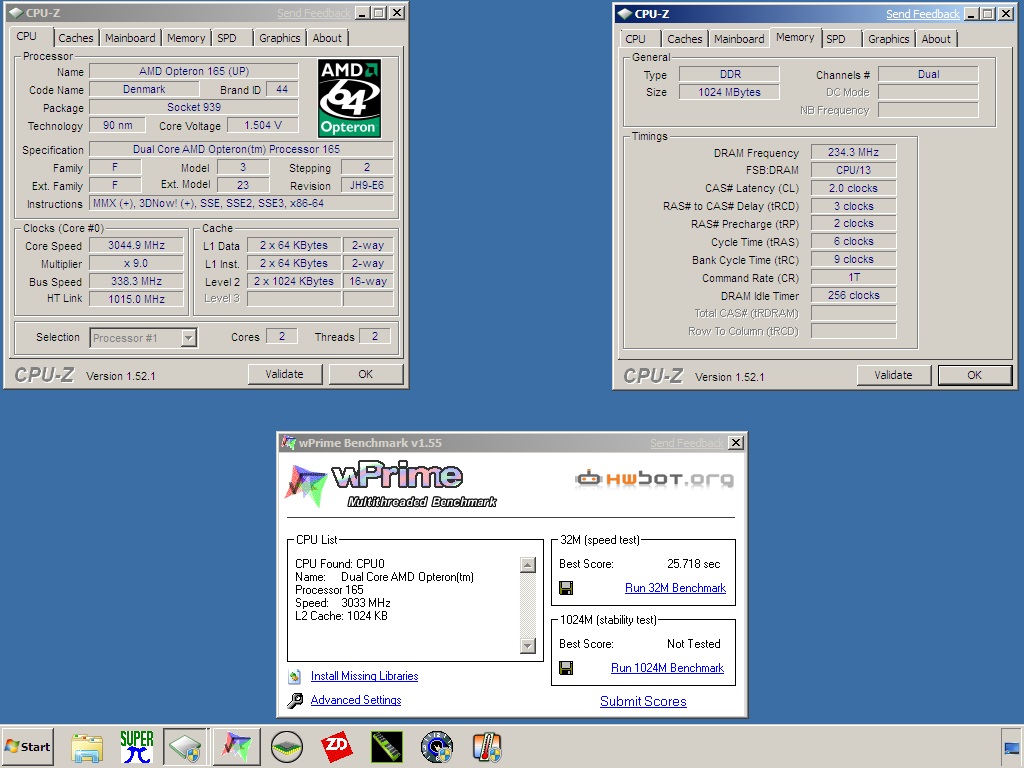Image resolution: width=1024 pixels, height=768 pixels.
Task: Click the Name field AMD Opteron 165 (UP)
Action: [194, 71]
